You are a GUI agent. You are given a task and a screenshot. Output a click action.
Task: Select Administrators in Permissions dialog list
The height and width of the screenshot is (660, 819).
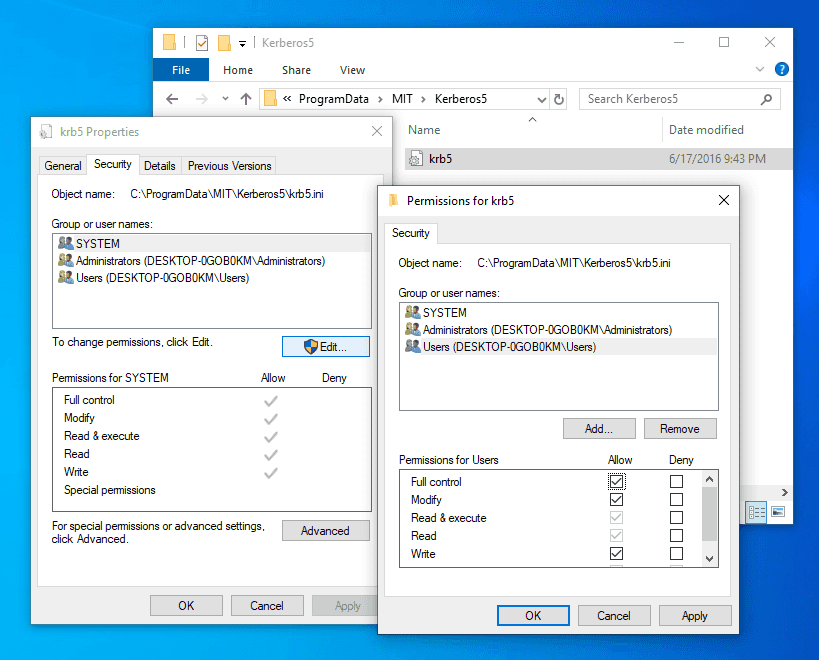tap(559, 329)
